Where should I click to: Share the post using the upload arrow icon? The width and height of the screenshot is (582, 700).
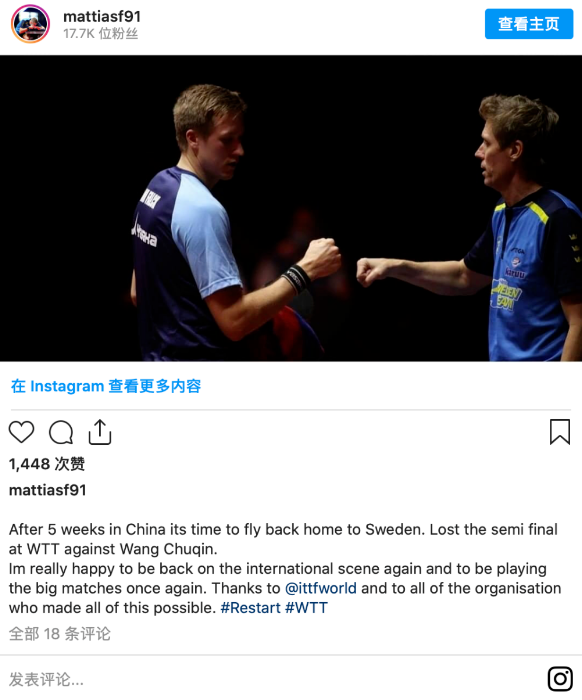click(x=100, y=432)
